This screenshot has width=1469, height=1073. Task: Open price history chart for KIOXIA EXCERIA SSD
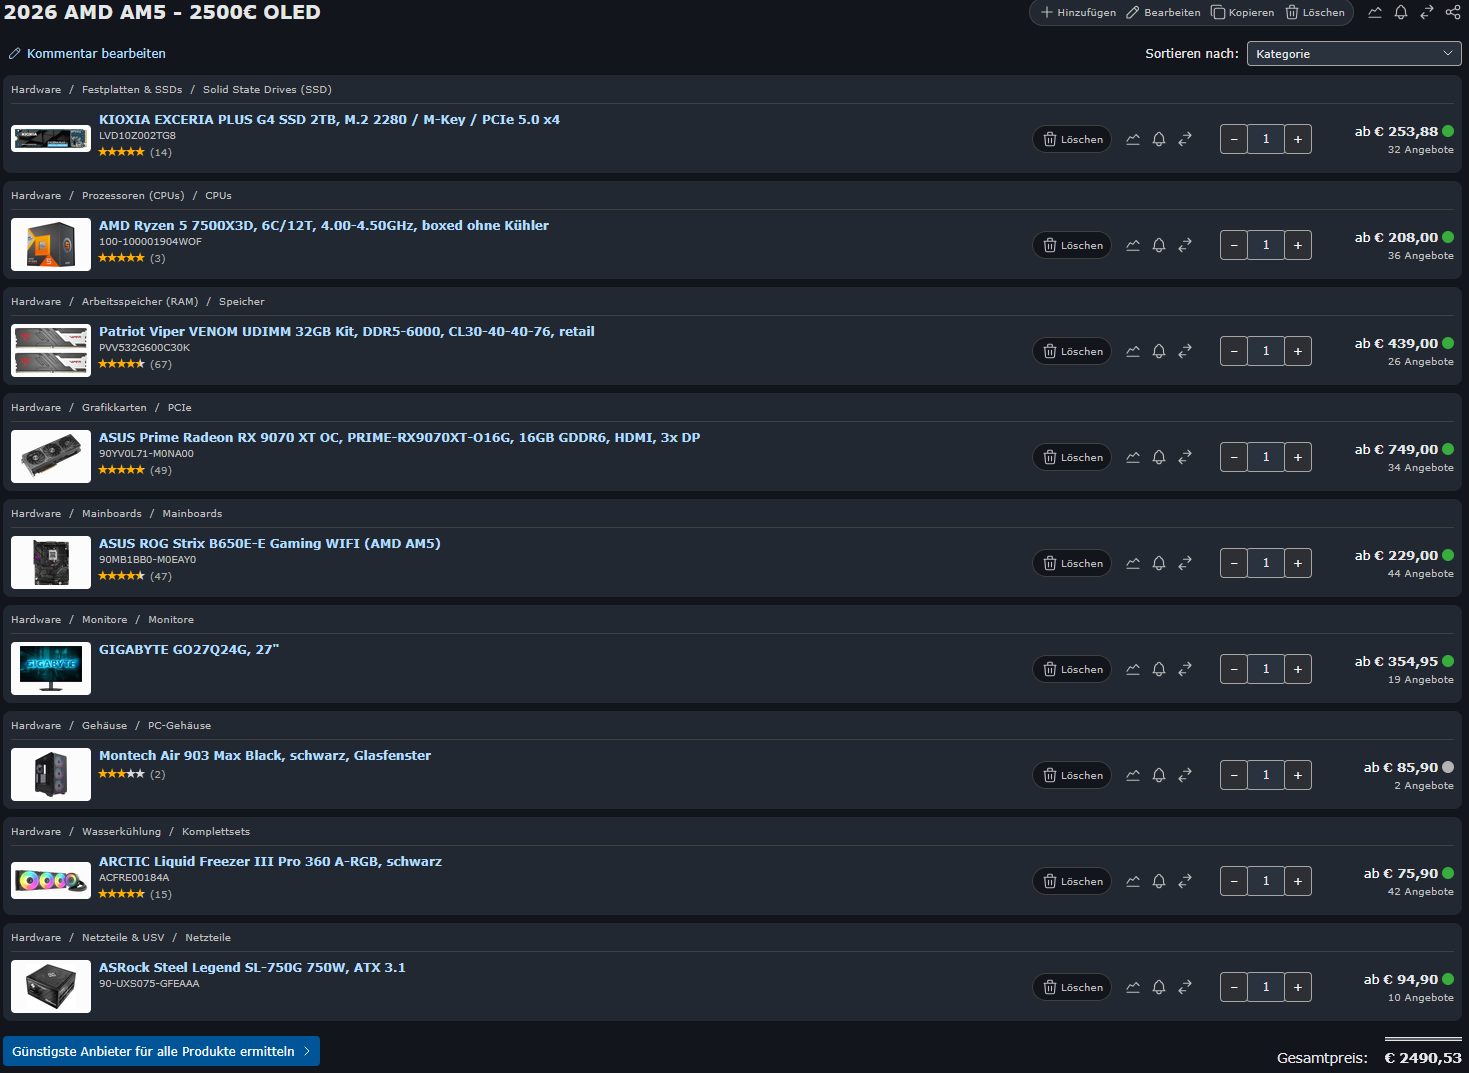pos(1133,139)
